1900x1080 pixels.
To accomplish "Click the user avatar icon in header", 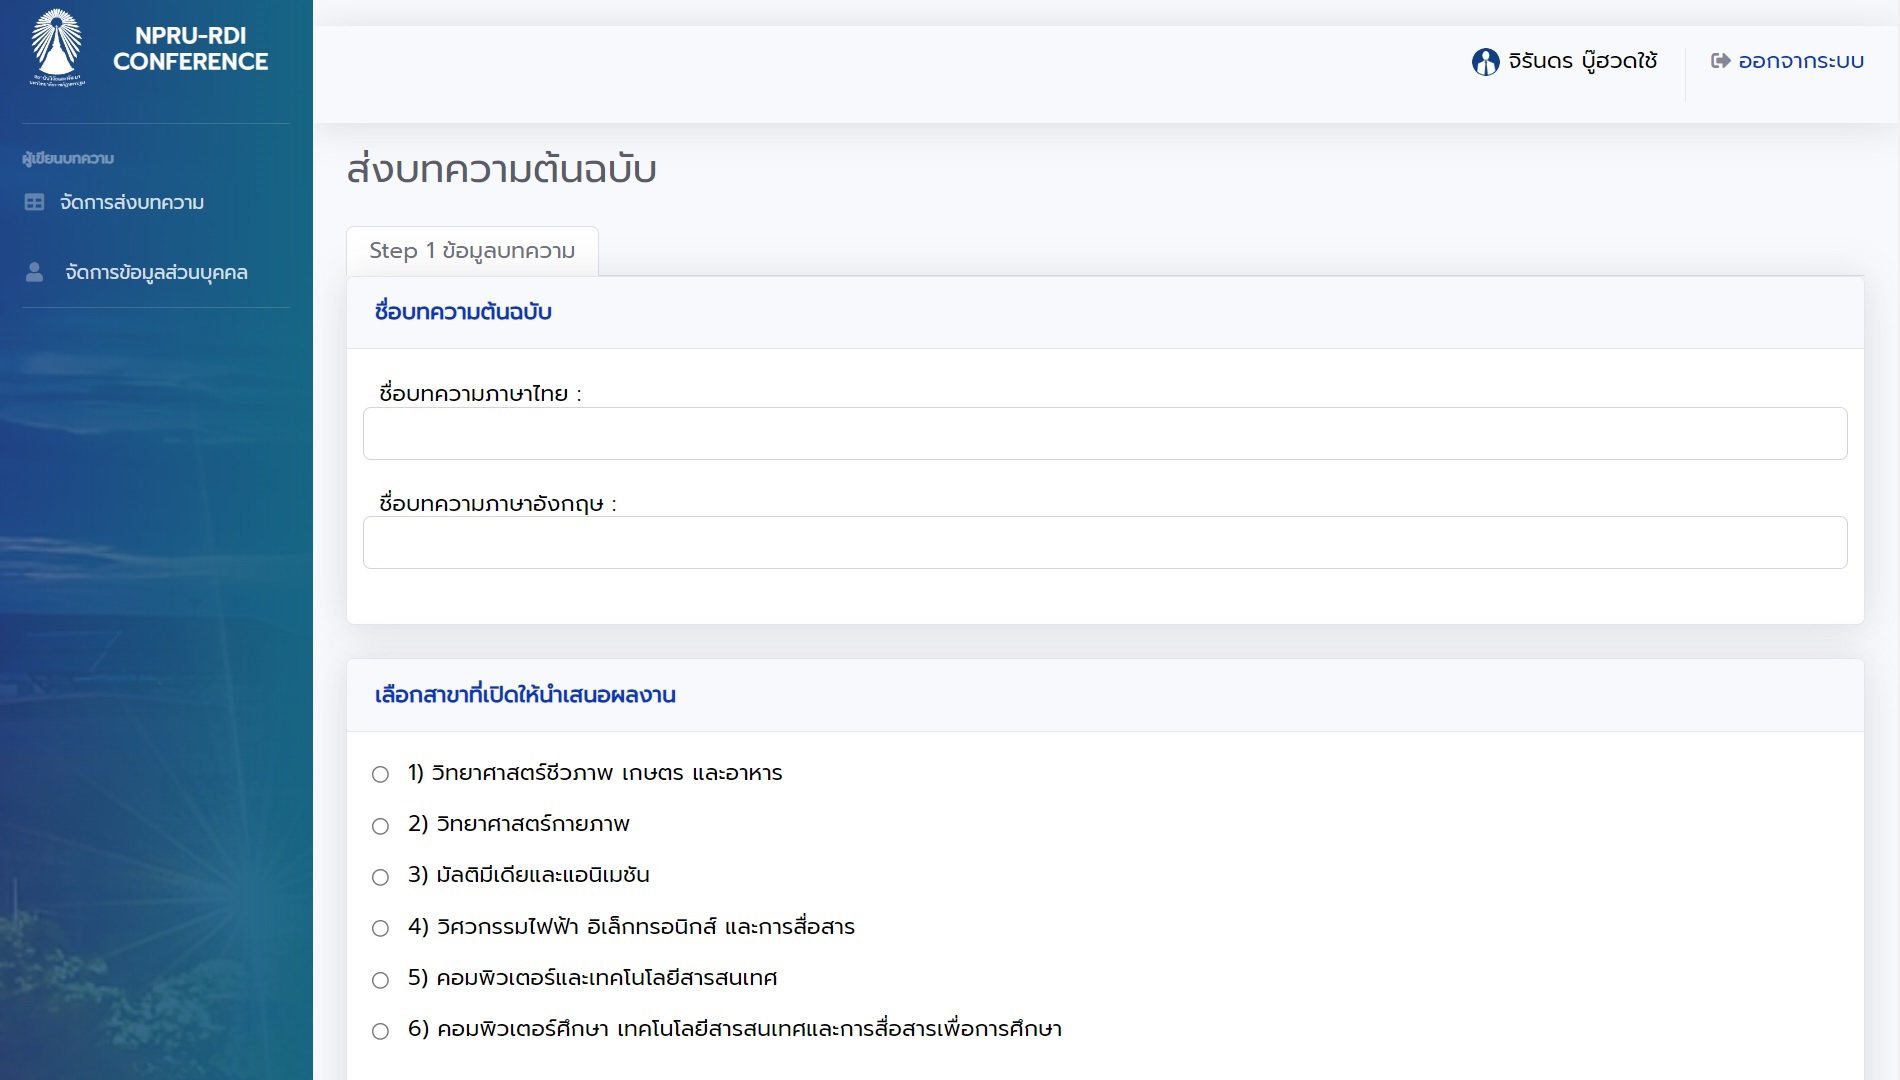I will 1485,62.
